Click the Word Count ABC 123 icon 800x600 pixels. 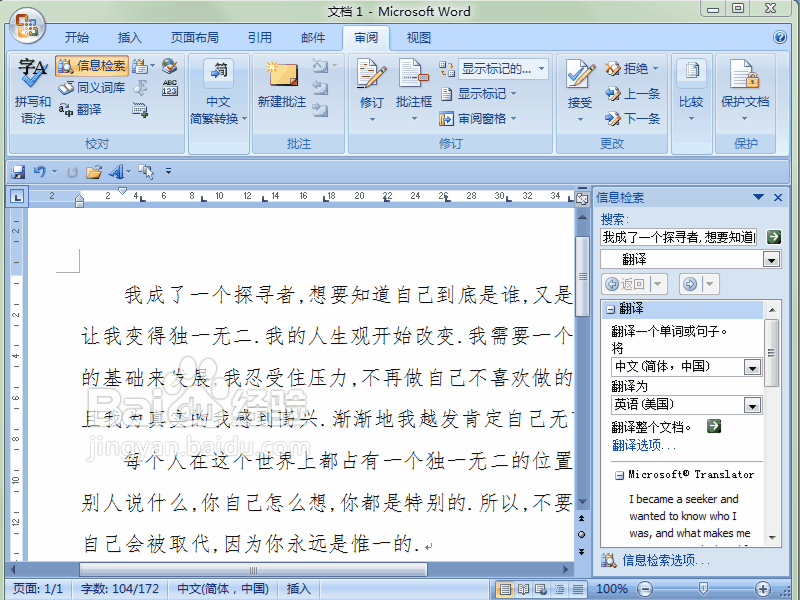[169, 88]
